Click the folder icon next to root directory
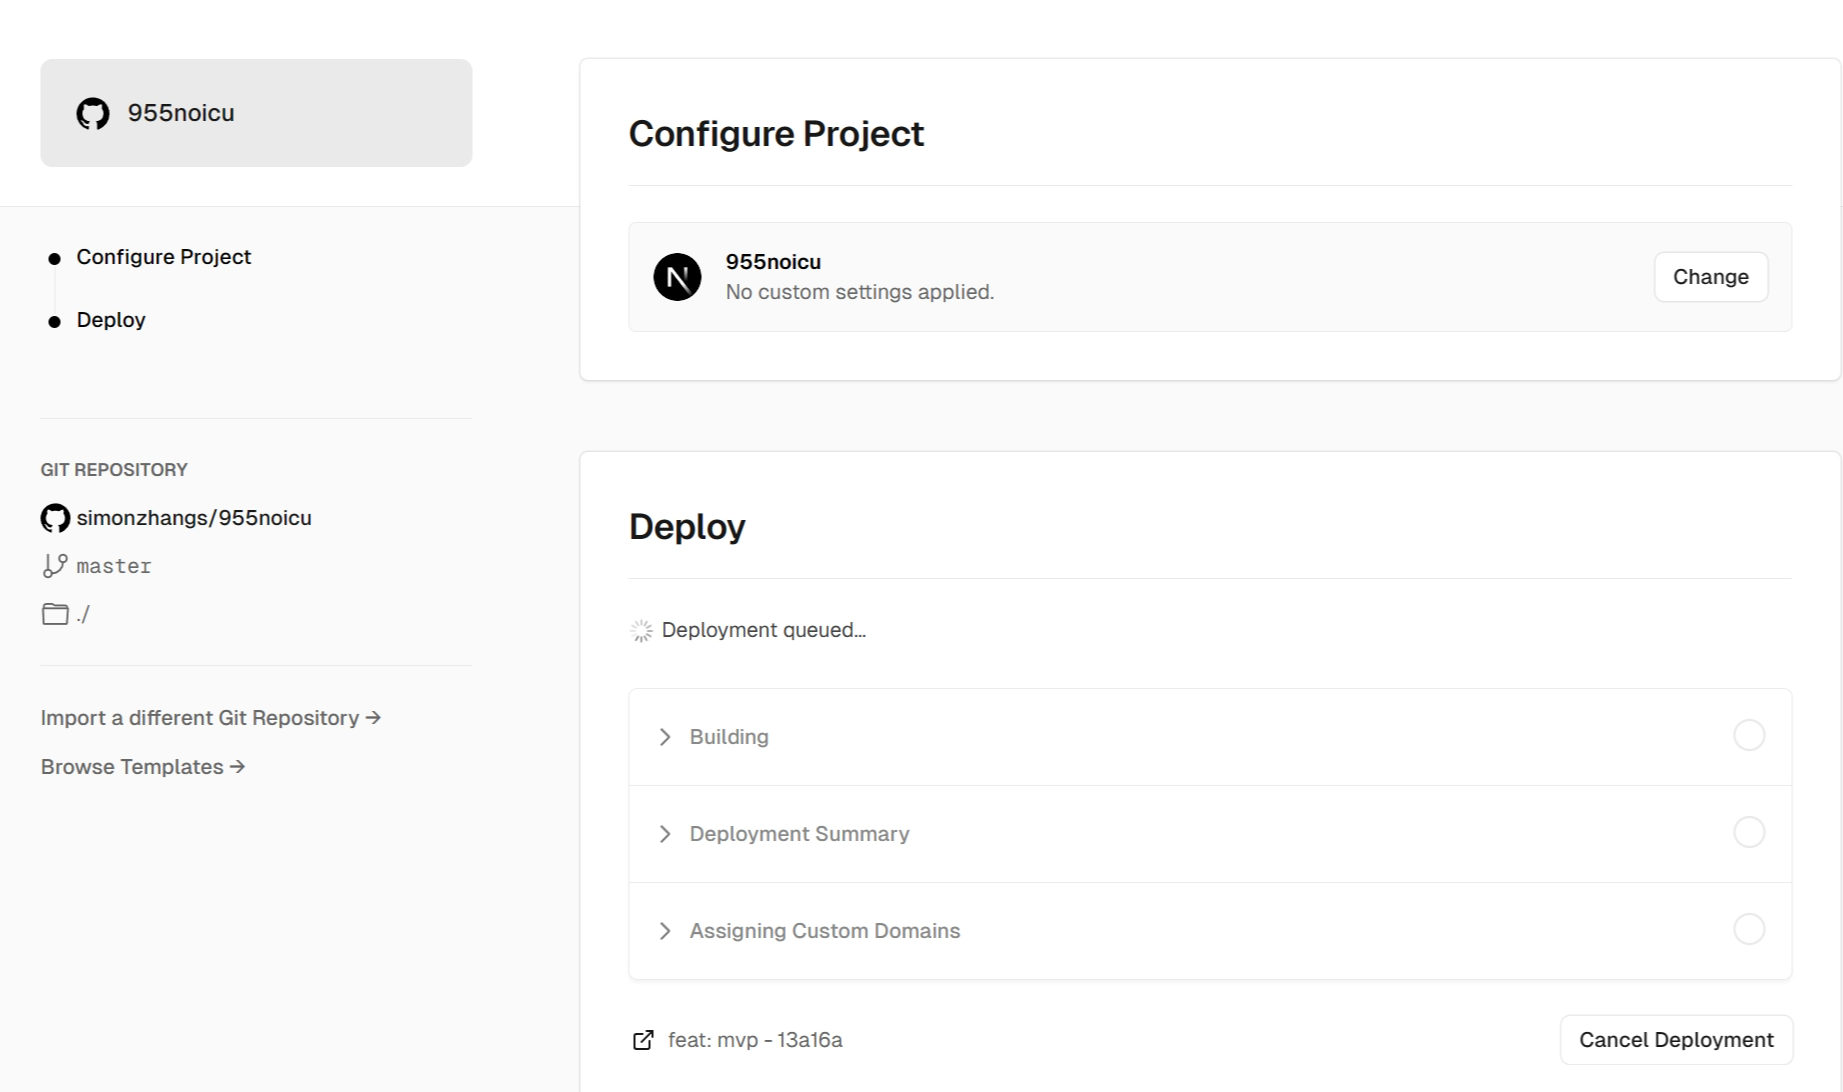 tap(55, 613)
